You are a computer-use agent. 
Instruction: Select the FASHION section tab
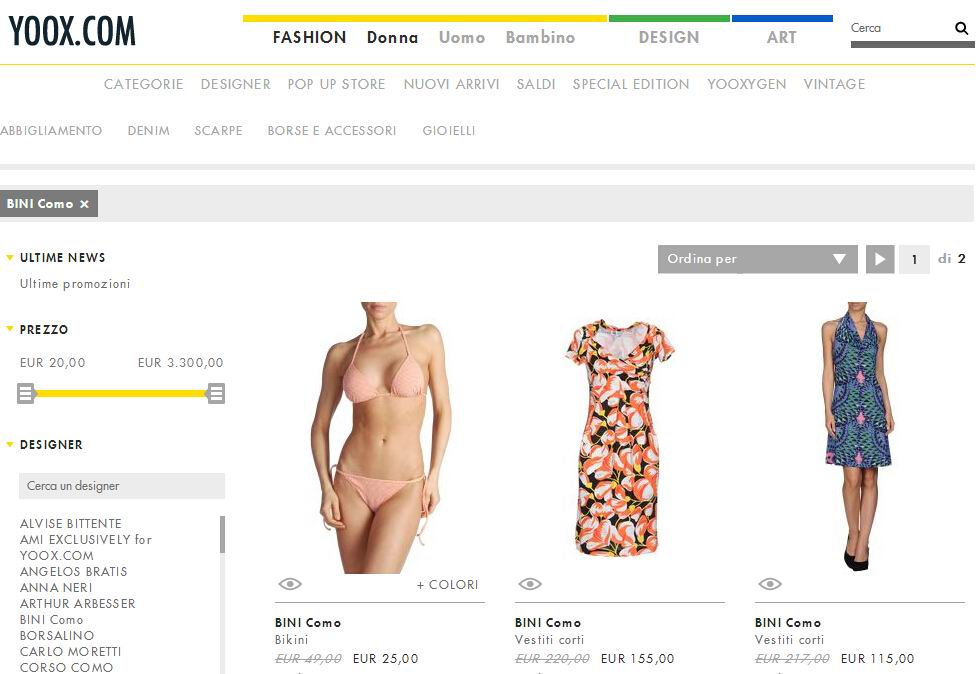309,37
